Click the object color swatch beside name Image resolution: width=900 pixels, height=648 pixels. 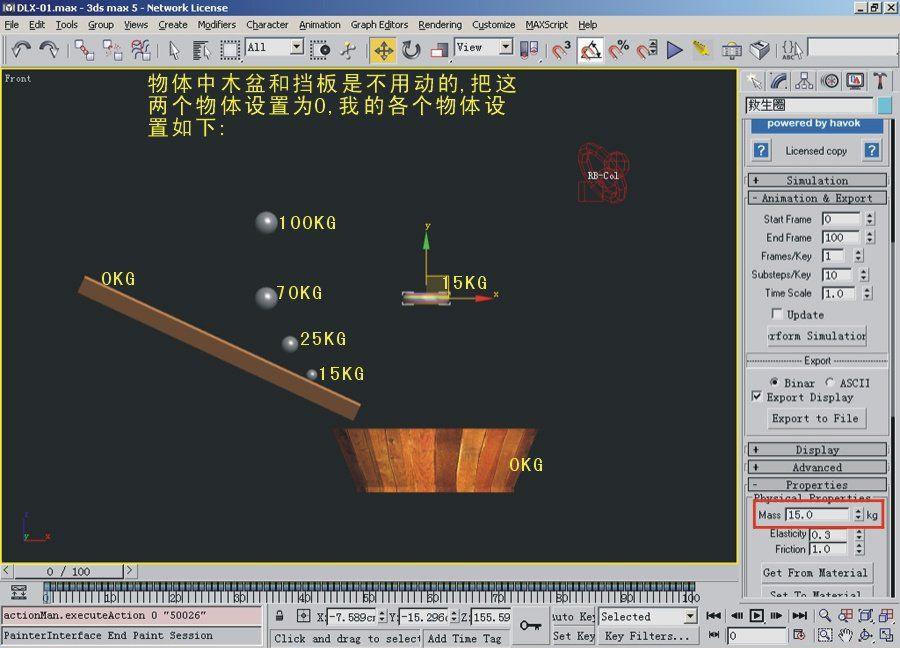click(x=884, y=105)
